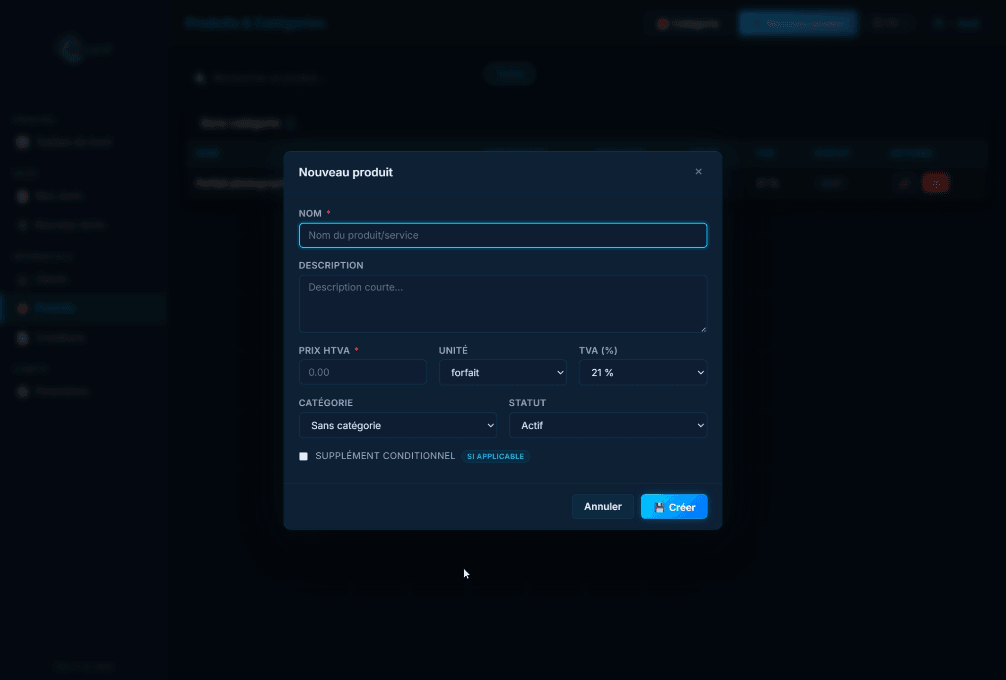
Task: Open the STATUT dropdown showing Actif
Action: (x=608, y=425)
